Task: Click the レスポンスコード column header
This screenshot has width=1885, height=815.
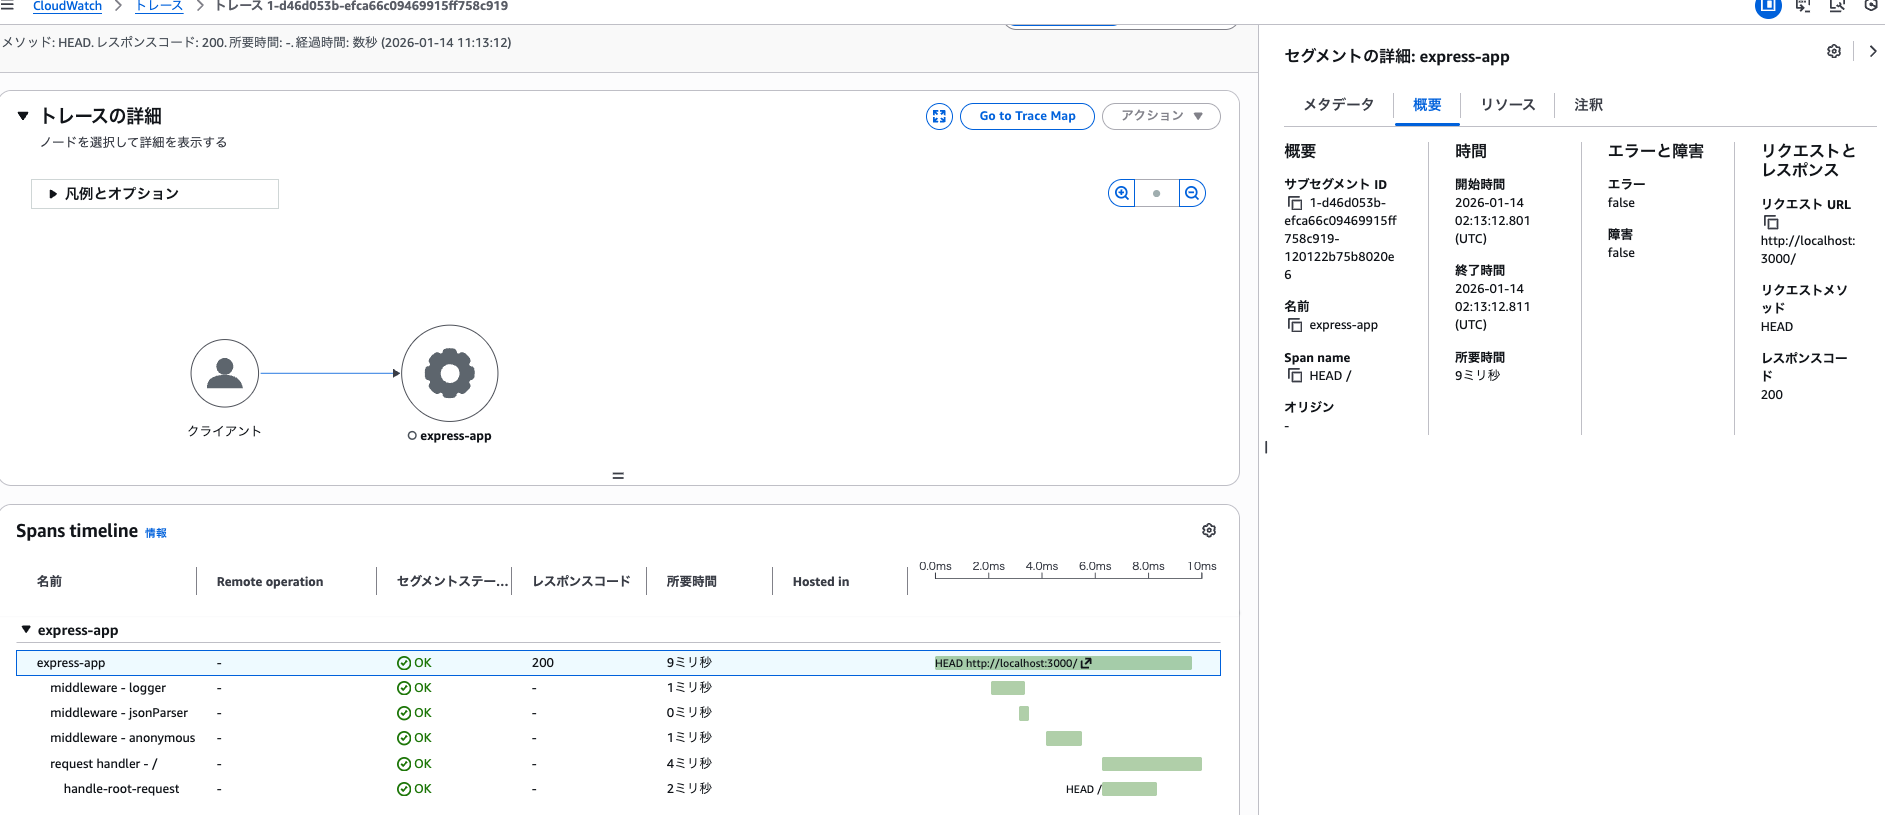Action: coord(581,582)
